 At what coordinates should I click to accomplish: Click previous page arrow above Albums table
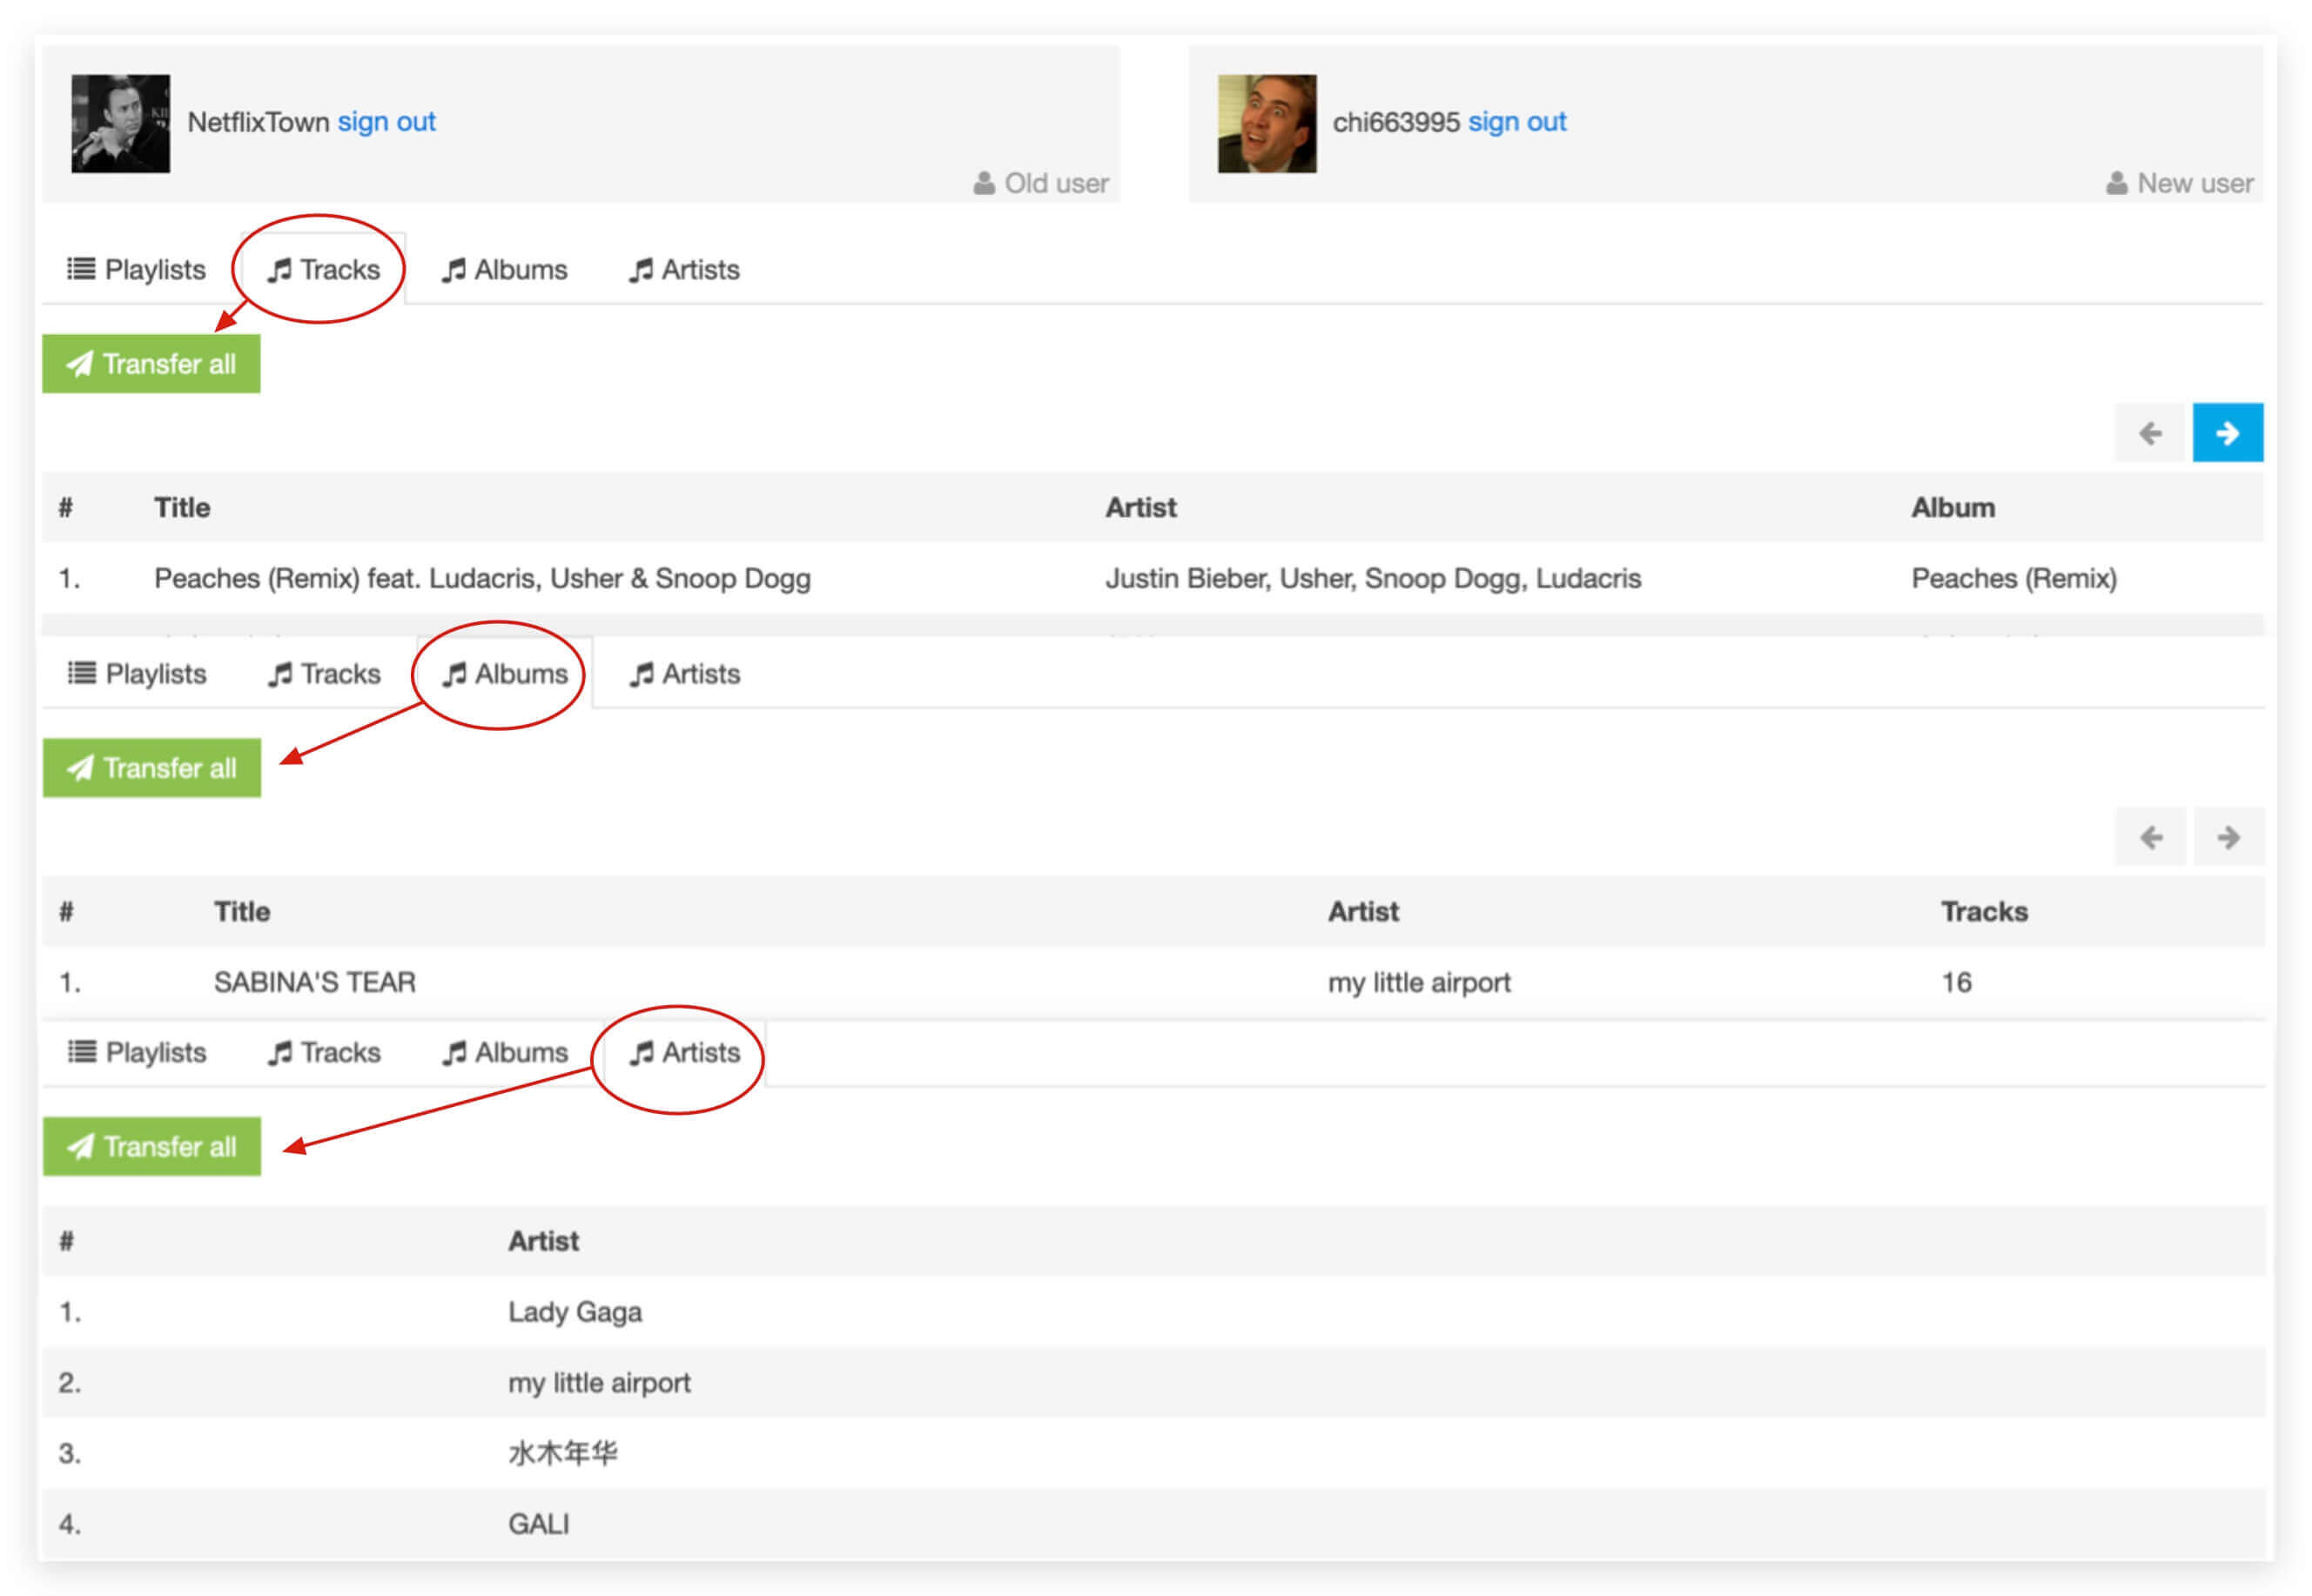tap(2151, 837)
